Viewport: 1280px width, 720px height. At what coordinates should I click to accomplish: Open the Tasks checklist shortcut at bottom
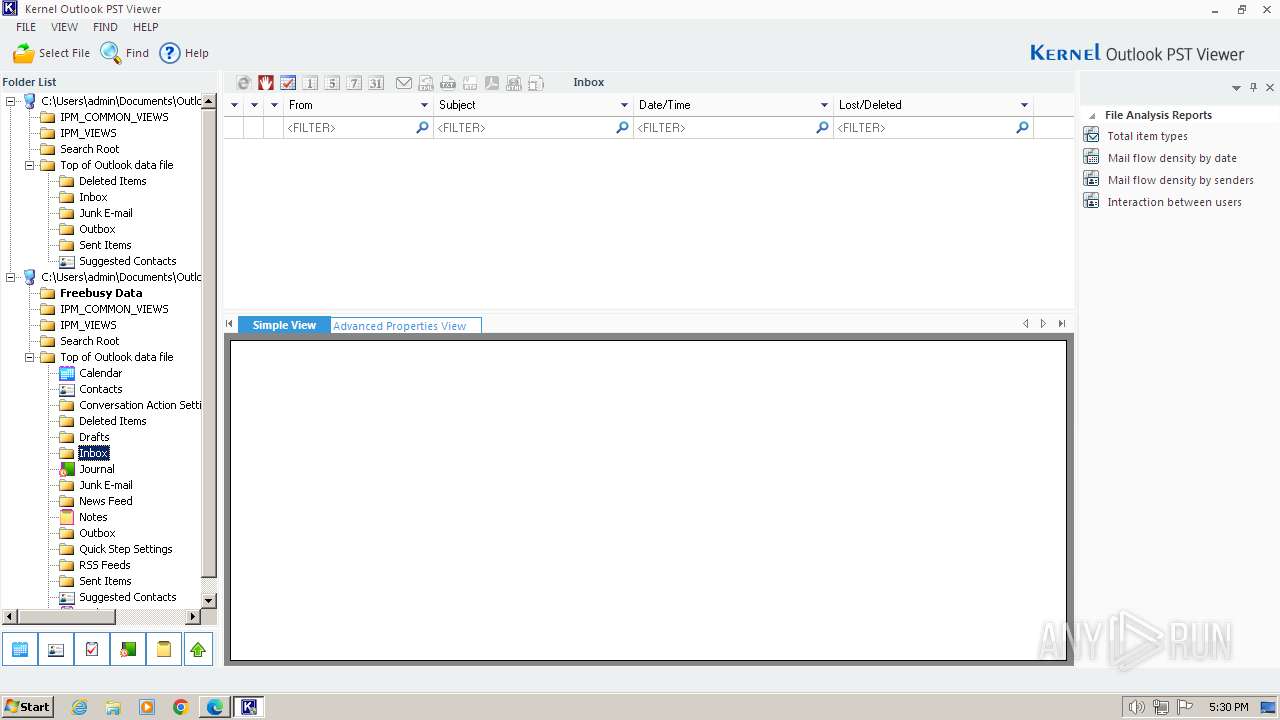point(92,650)
